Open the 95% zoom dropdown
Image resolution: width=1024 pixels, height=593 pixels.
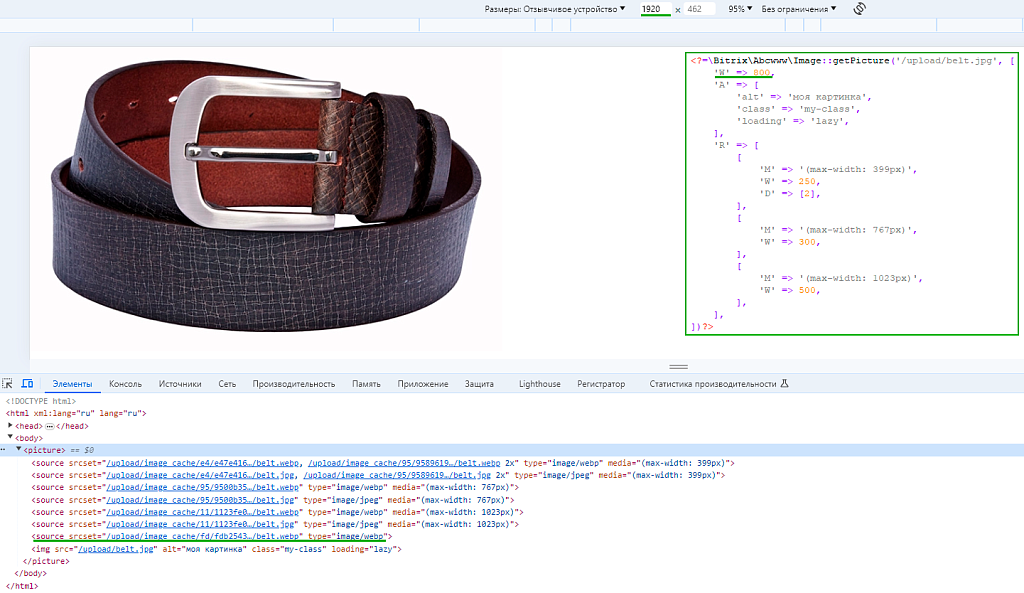pos(740,9)
